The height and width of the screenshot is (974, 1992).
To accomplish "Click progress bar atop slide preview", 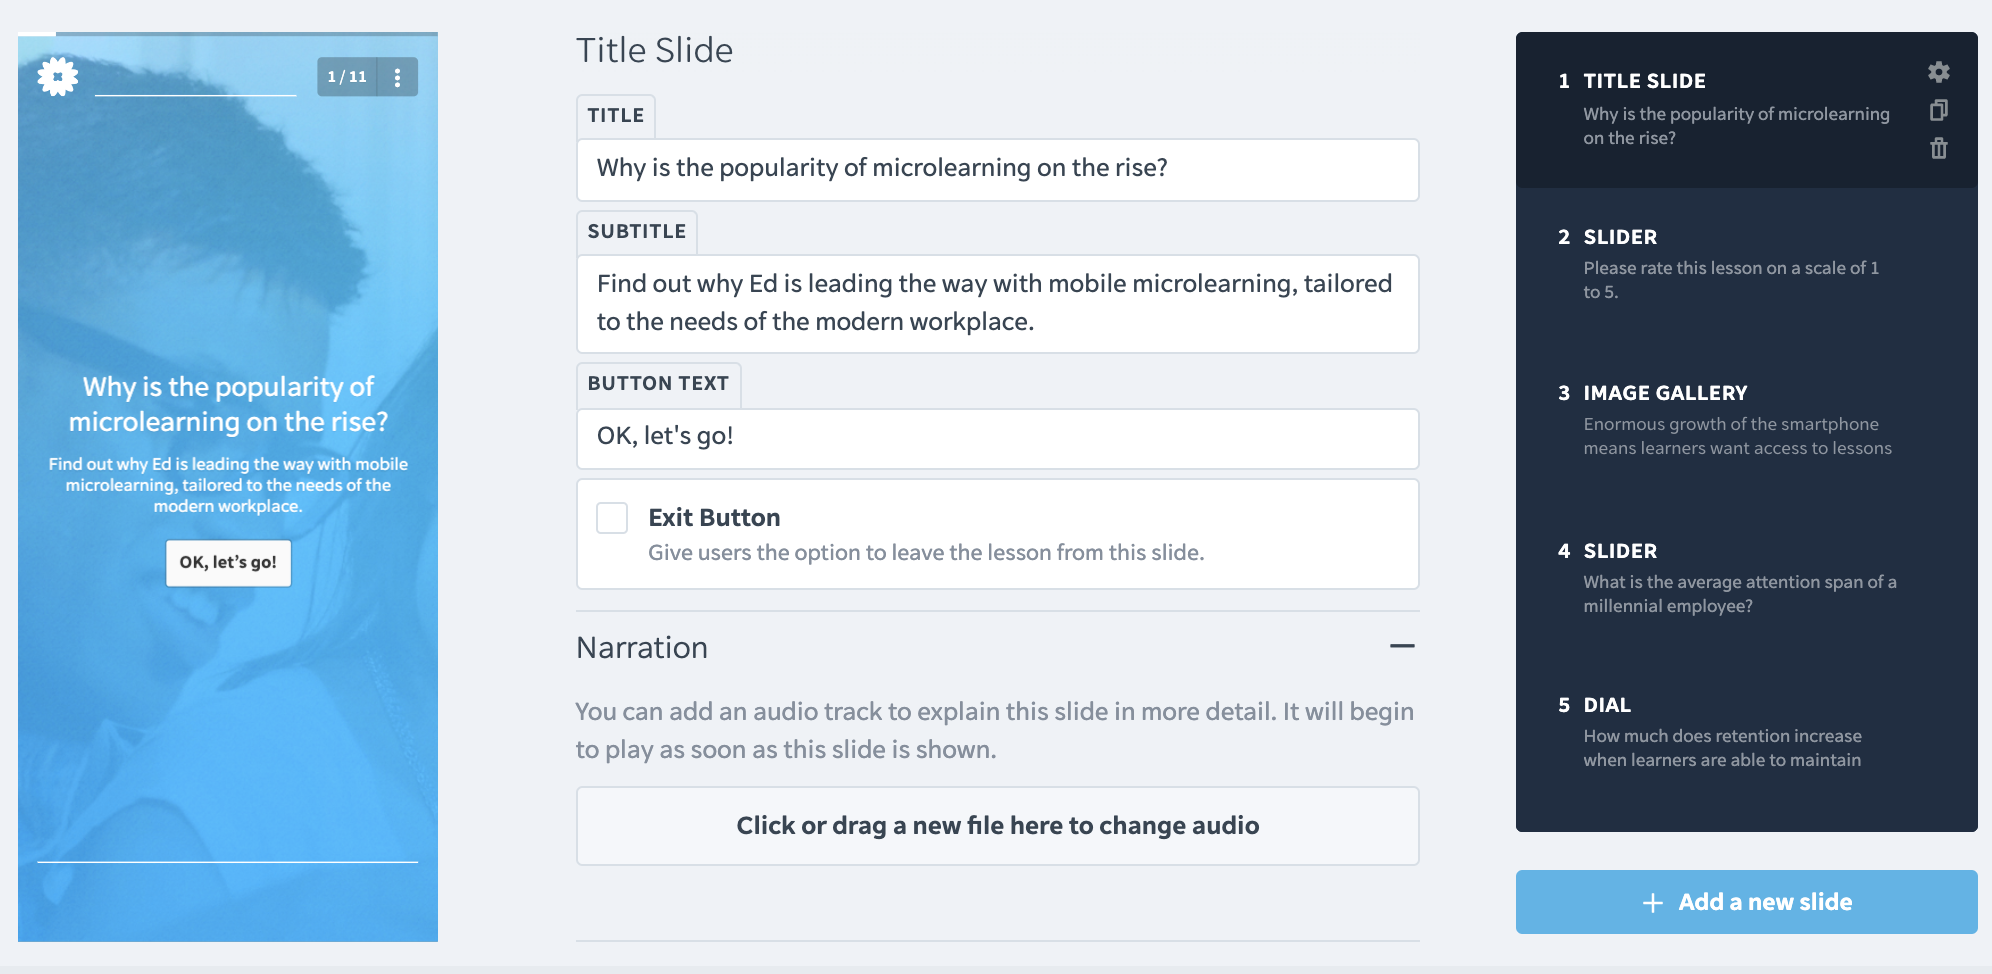I will click(x=228, y=34).
